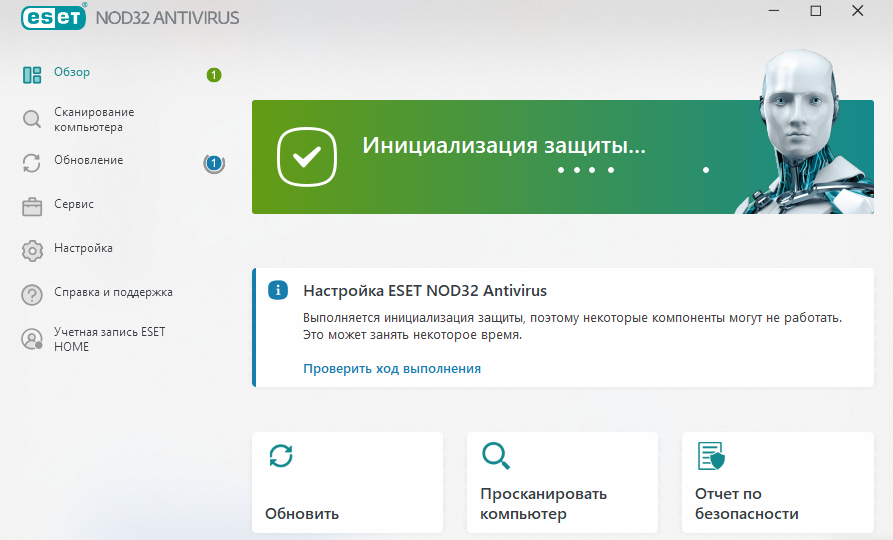Click the ESET logo
893x540 pixels.
tap(54, 17)
